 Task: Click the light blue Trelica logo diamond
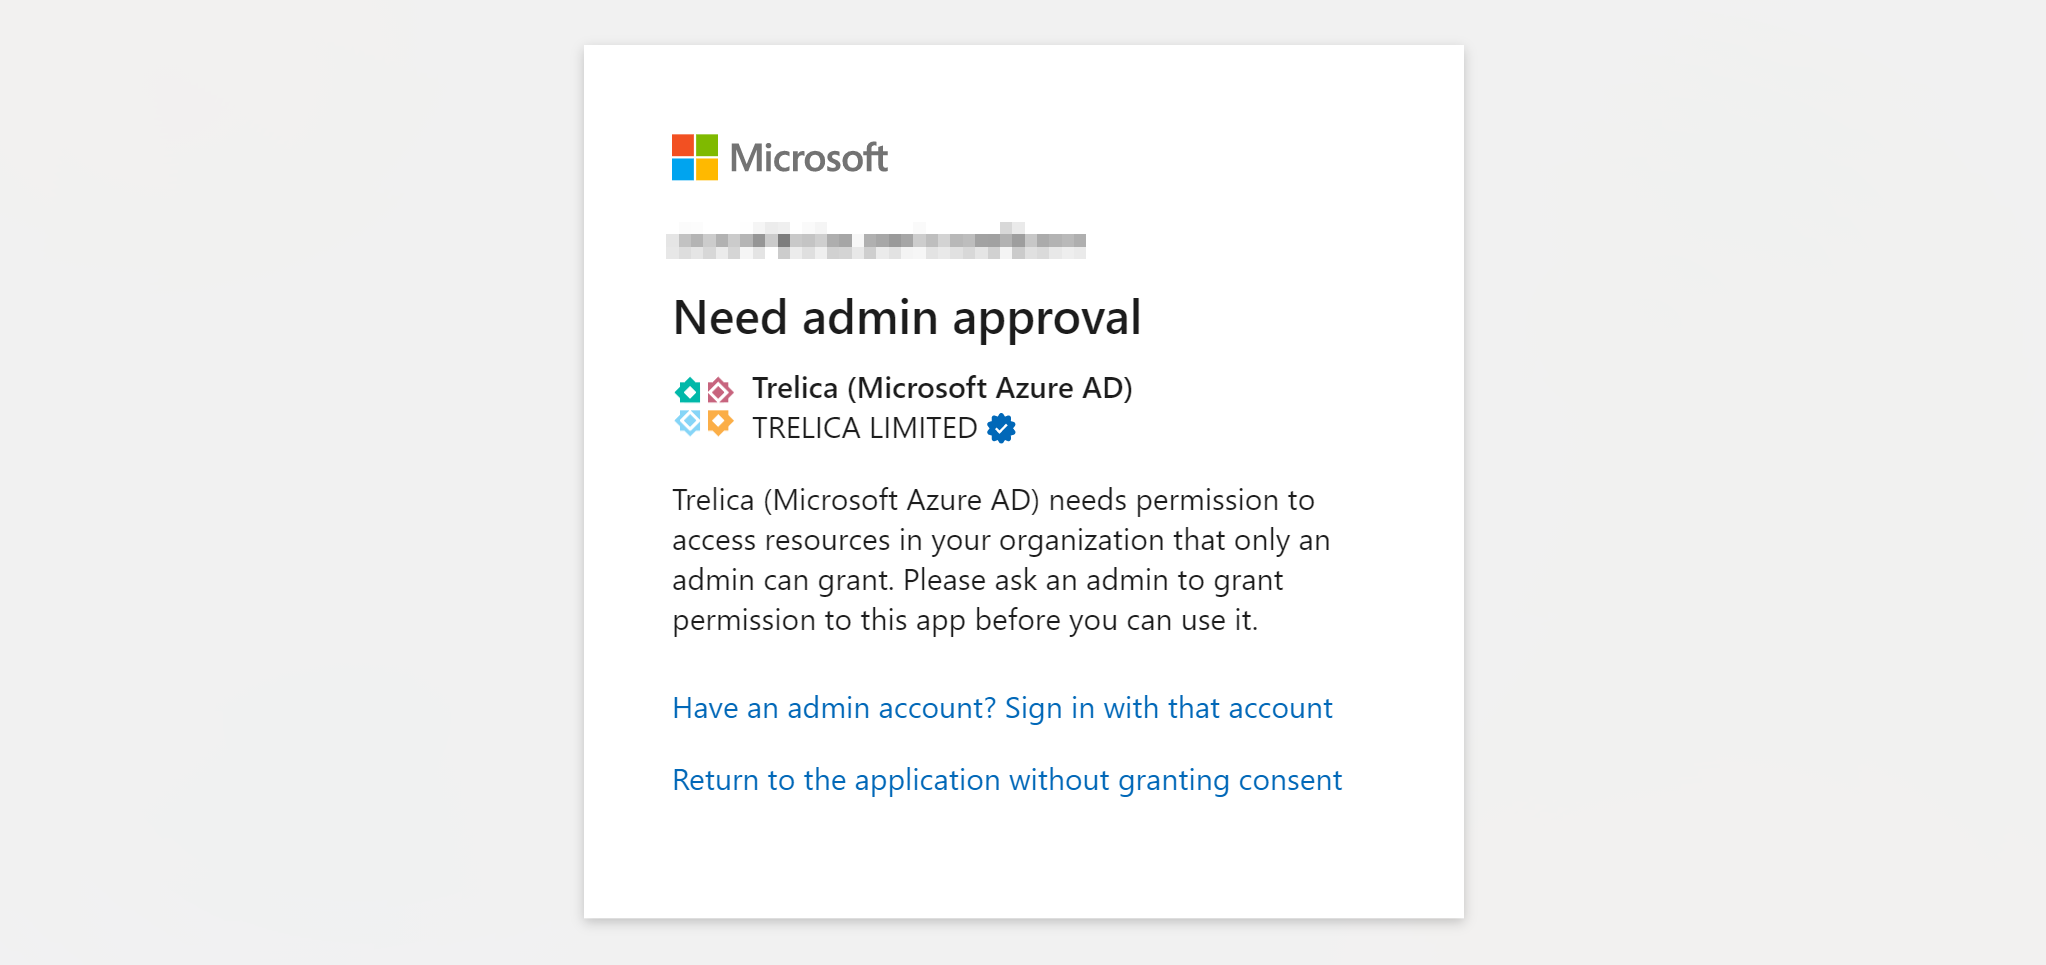[688, 422]
